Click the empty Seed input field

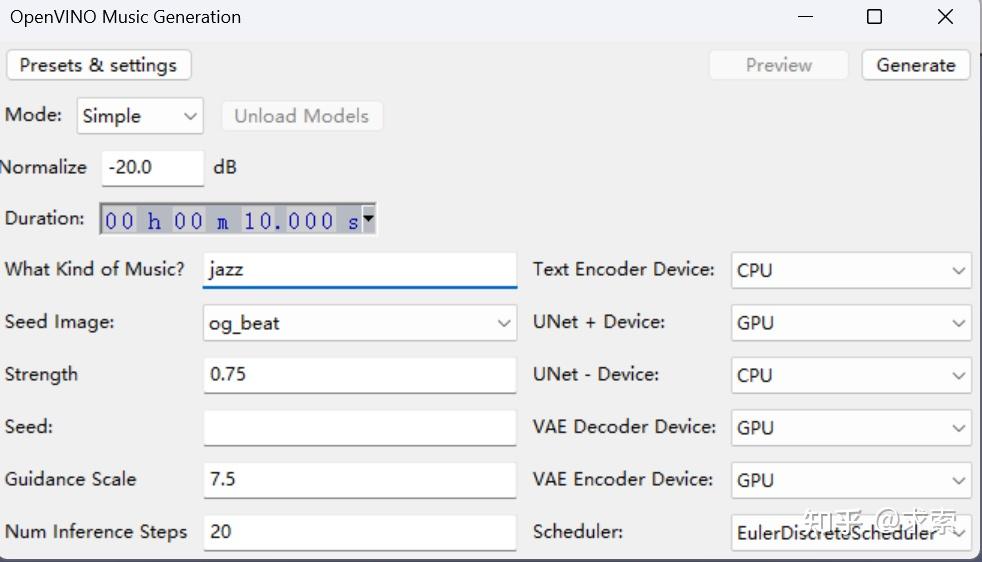(360, 428)
